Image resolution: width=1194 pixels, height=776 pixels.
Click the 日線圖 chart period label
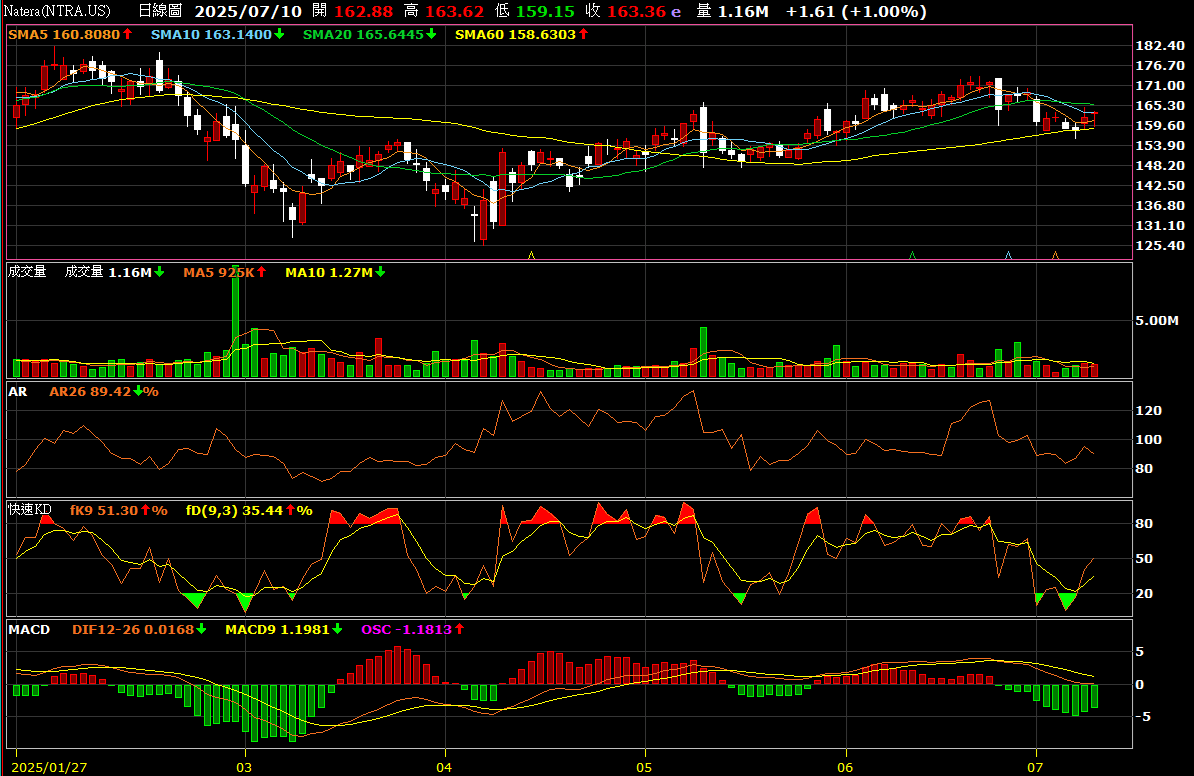(160, 11)
